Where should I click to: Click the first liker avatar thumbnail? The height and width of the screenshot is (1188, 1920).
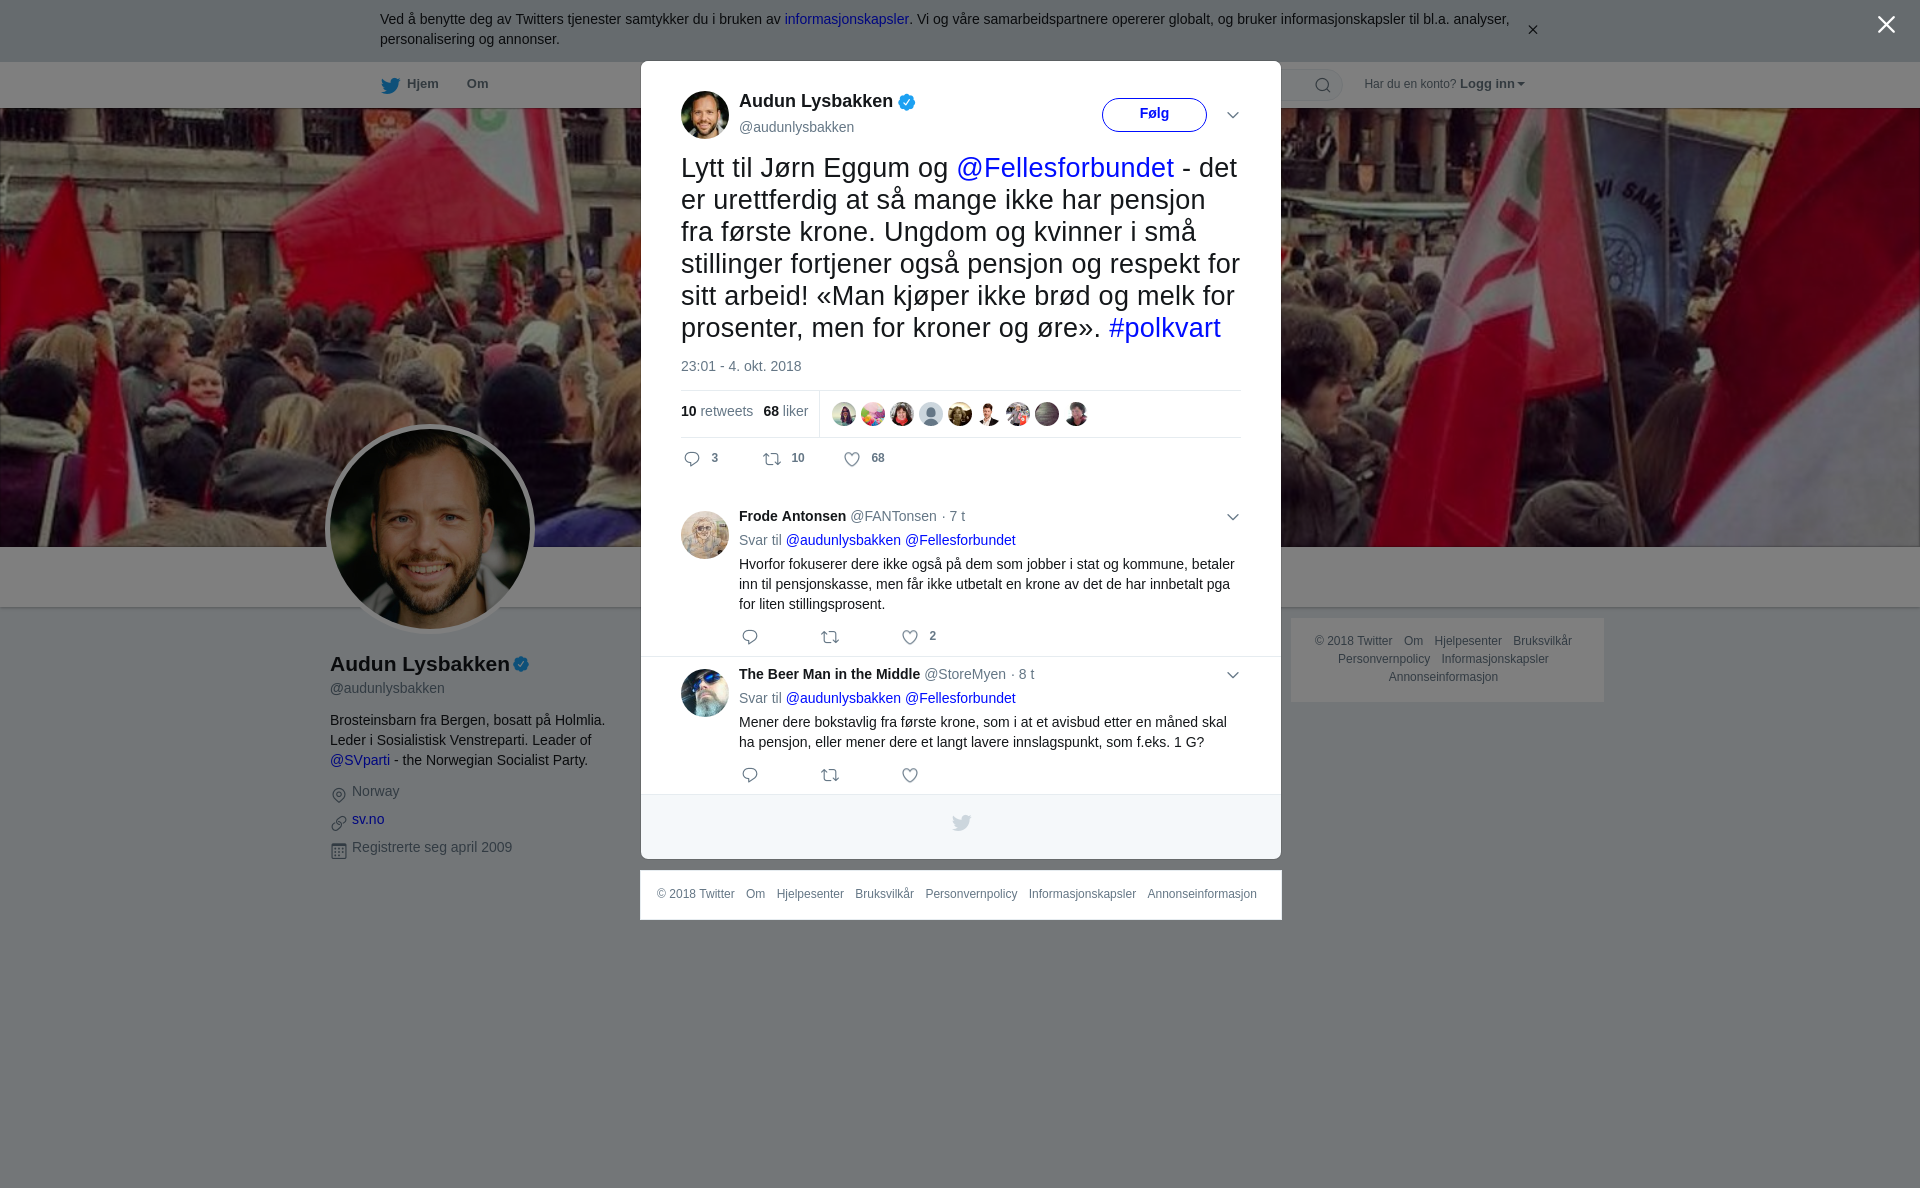(x=844, y=414)
